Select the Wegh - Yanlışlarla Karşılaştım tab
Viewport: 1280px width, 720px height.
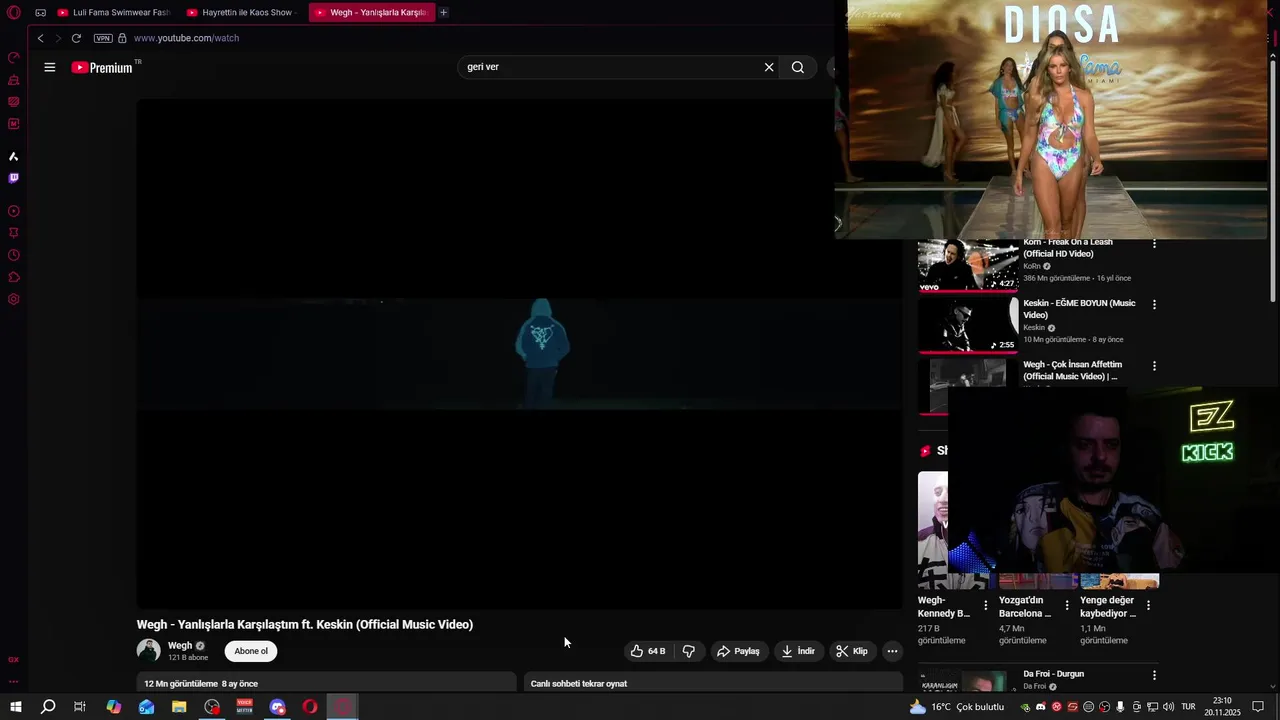pos(371,13)
